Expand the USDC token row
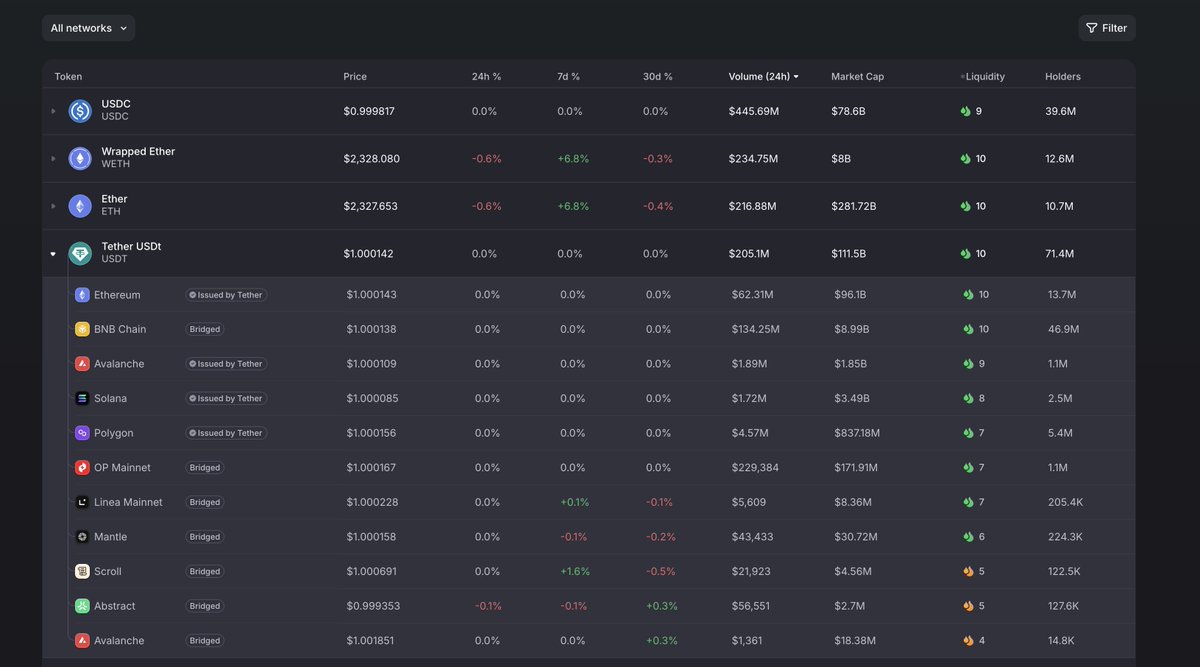 click(54, 111)
